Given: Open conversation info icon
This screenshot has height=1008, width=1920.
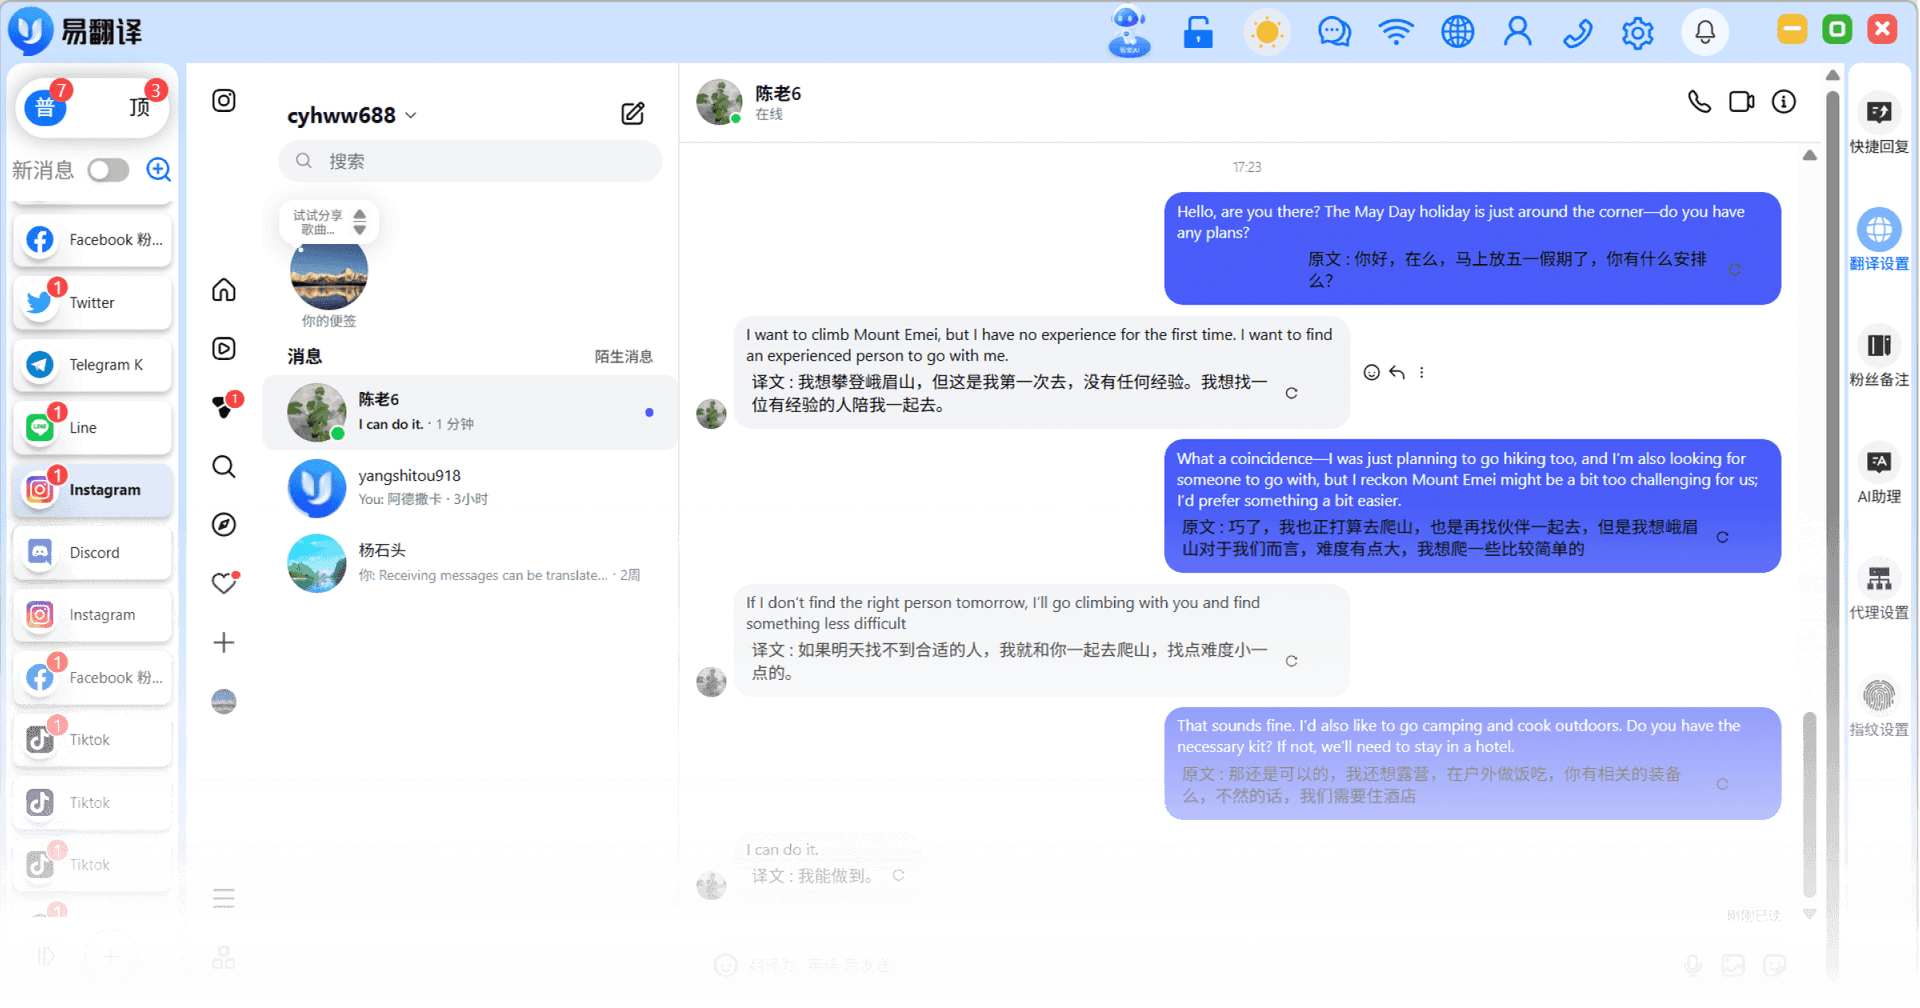Looking at the screenshot, I should [1784, 101].
